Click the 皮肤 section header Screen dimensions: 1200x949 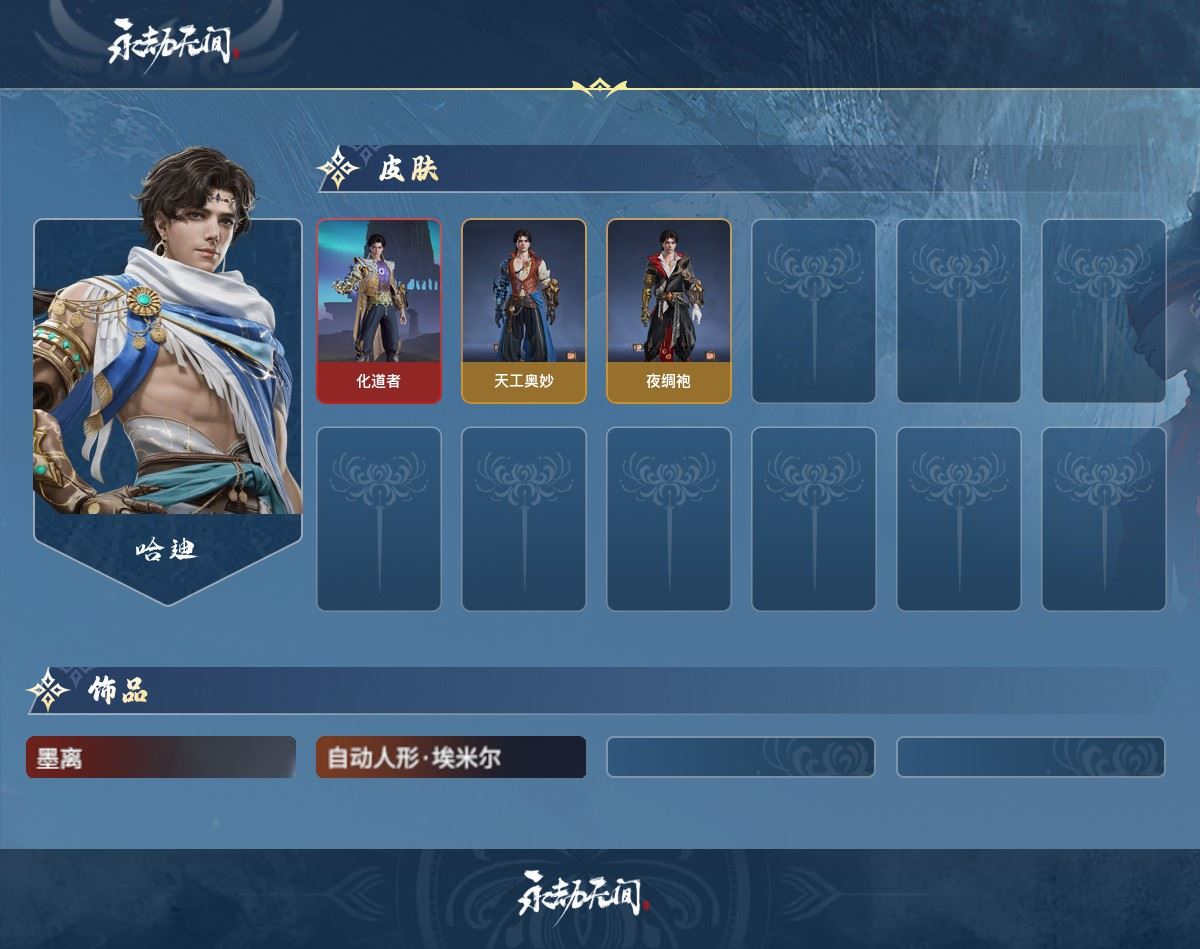point(408,169)
